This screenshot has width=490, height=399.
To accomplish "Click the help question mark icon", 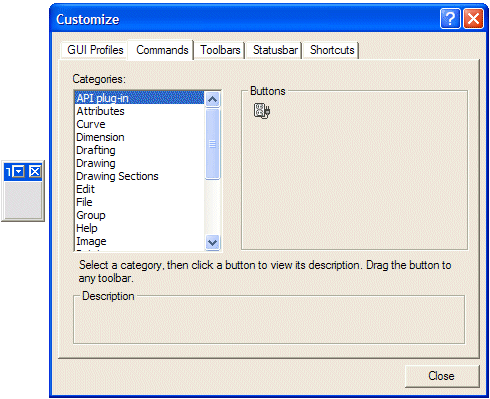I will point(450,19).
